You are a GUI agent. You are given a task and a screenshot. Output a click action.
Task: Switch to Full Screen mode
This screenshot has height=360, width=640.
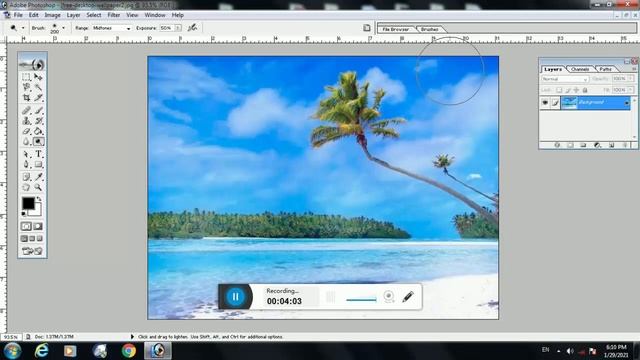[x=40, y=238]
